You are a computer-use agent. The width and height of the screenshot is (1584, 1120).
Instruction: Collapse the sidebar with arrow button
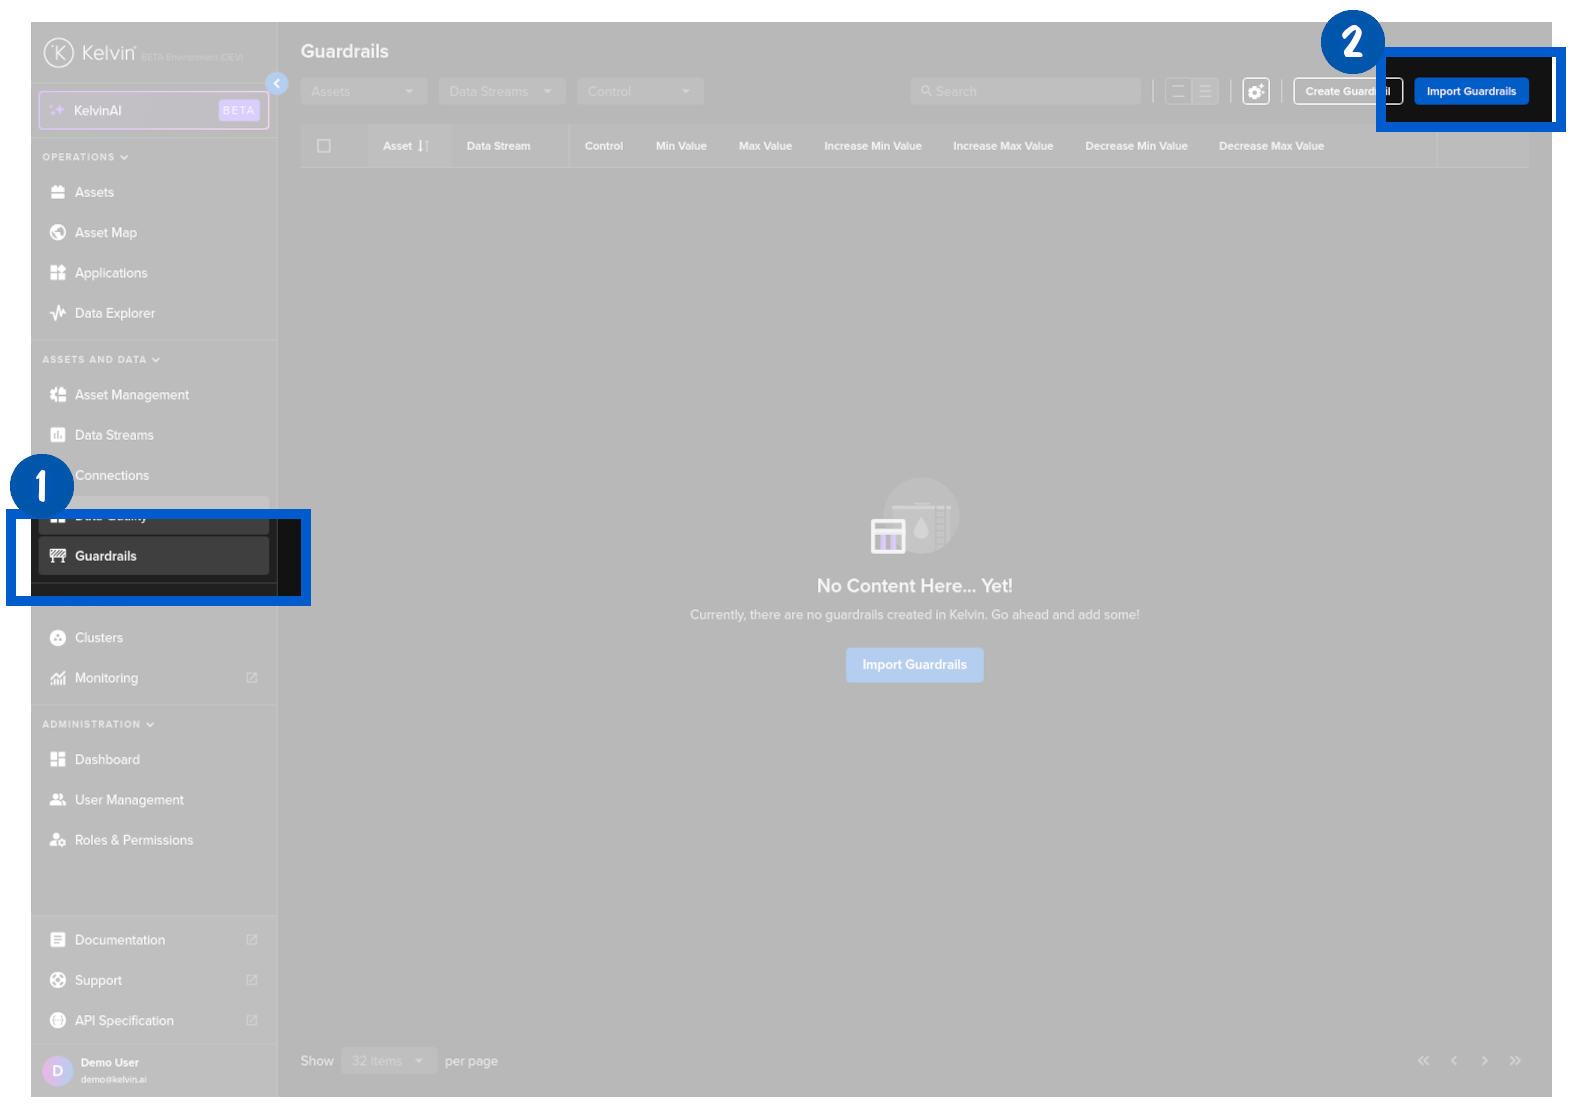277,84
